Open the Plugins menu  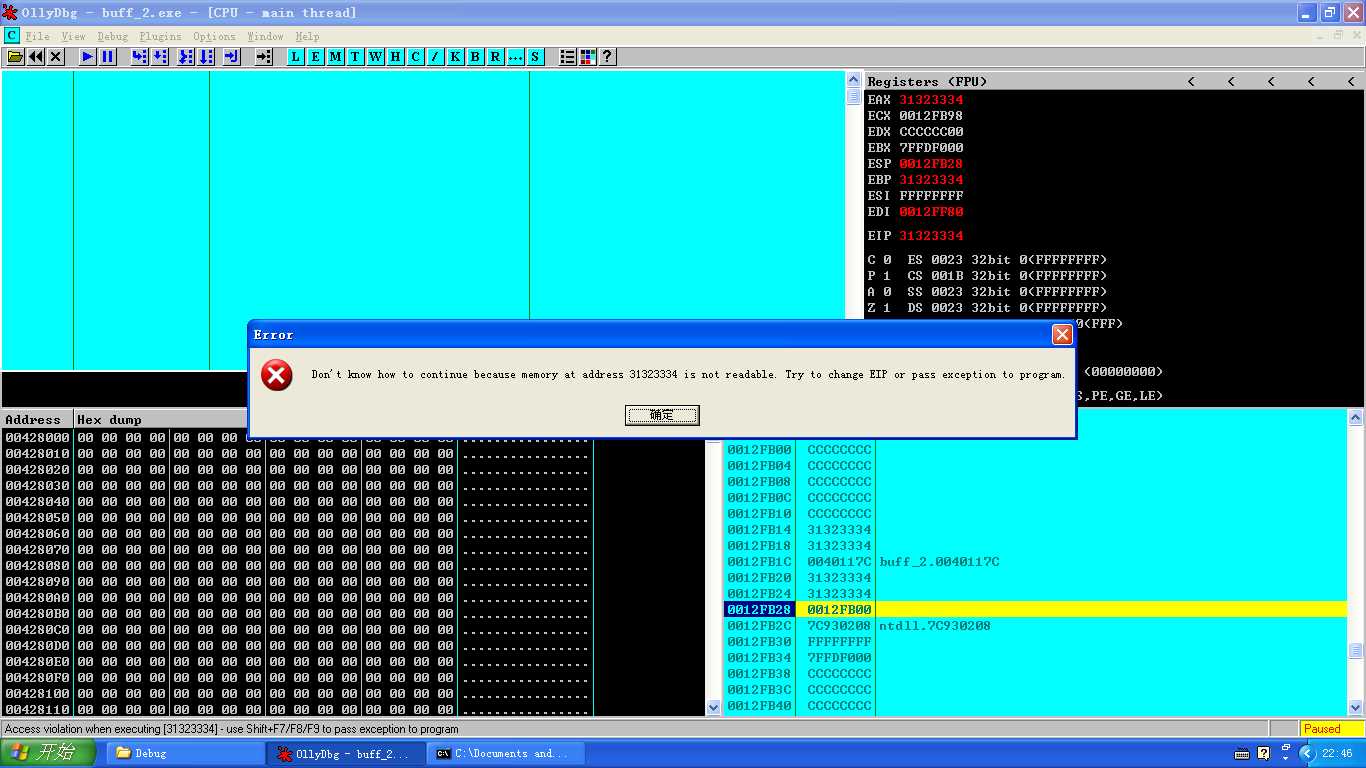point(160,36)
